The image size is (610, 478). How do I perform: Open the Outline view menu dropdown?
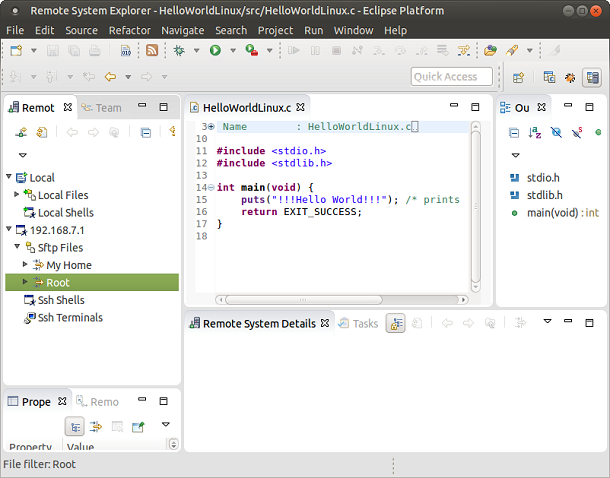tap(516, 155)
